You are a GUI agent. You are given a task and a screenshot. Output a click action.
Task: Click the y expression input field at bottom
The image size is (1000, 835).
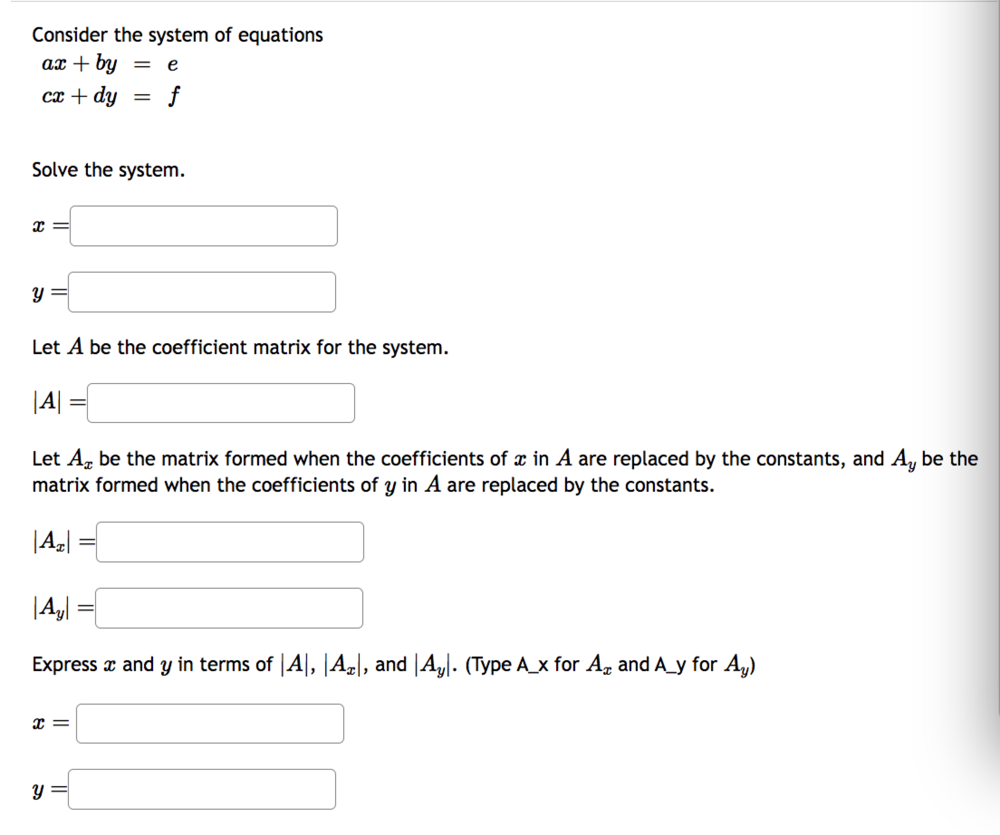pos(202,788)
